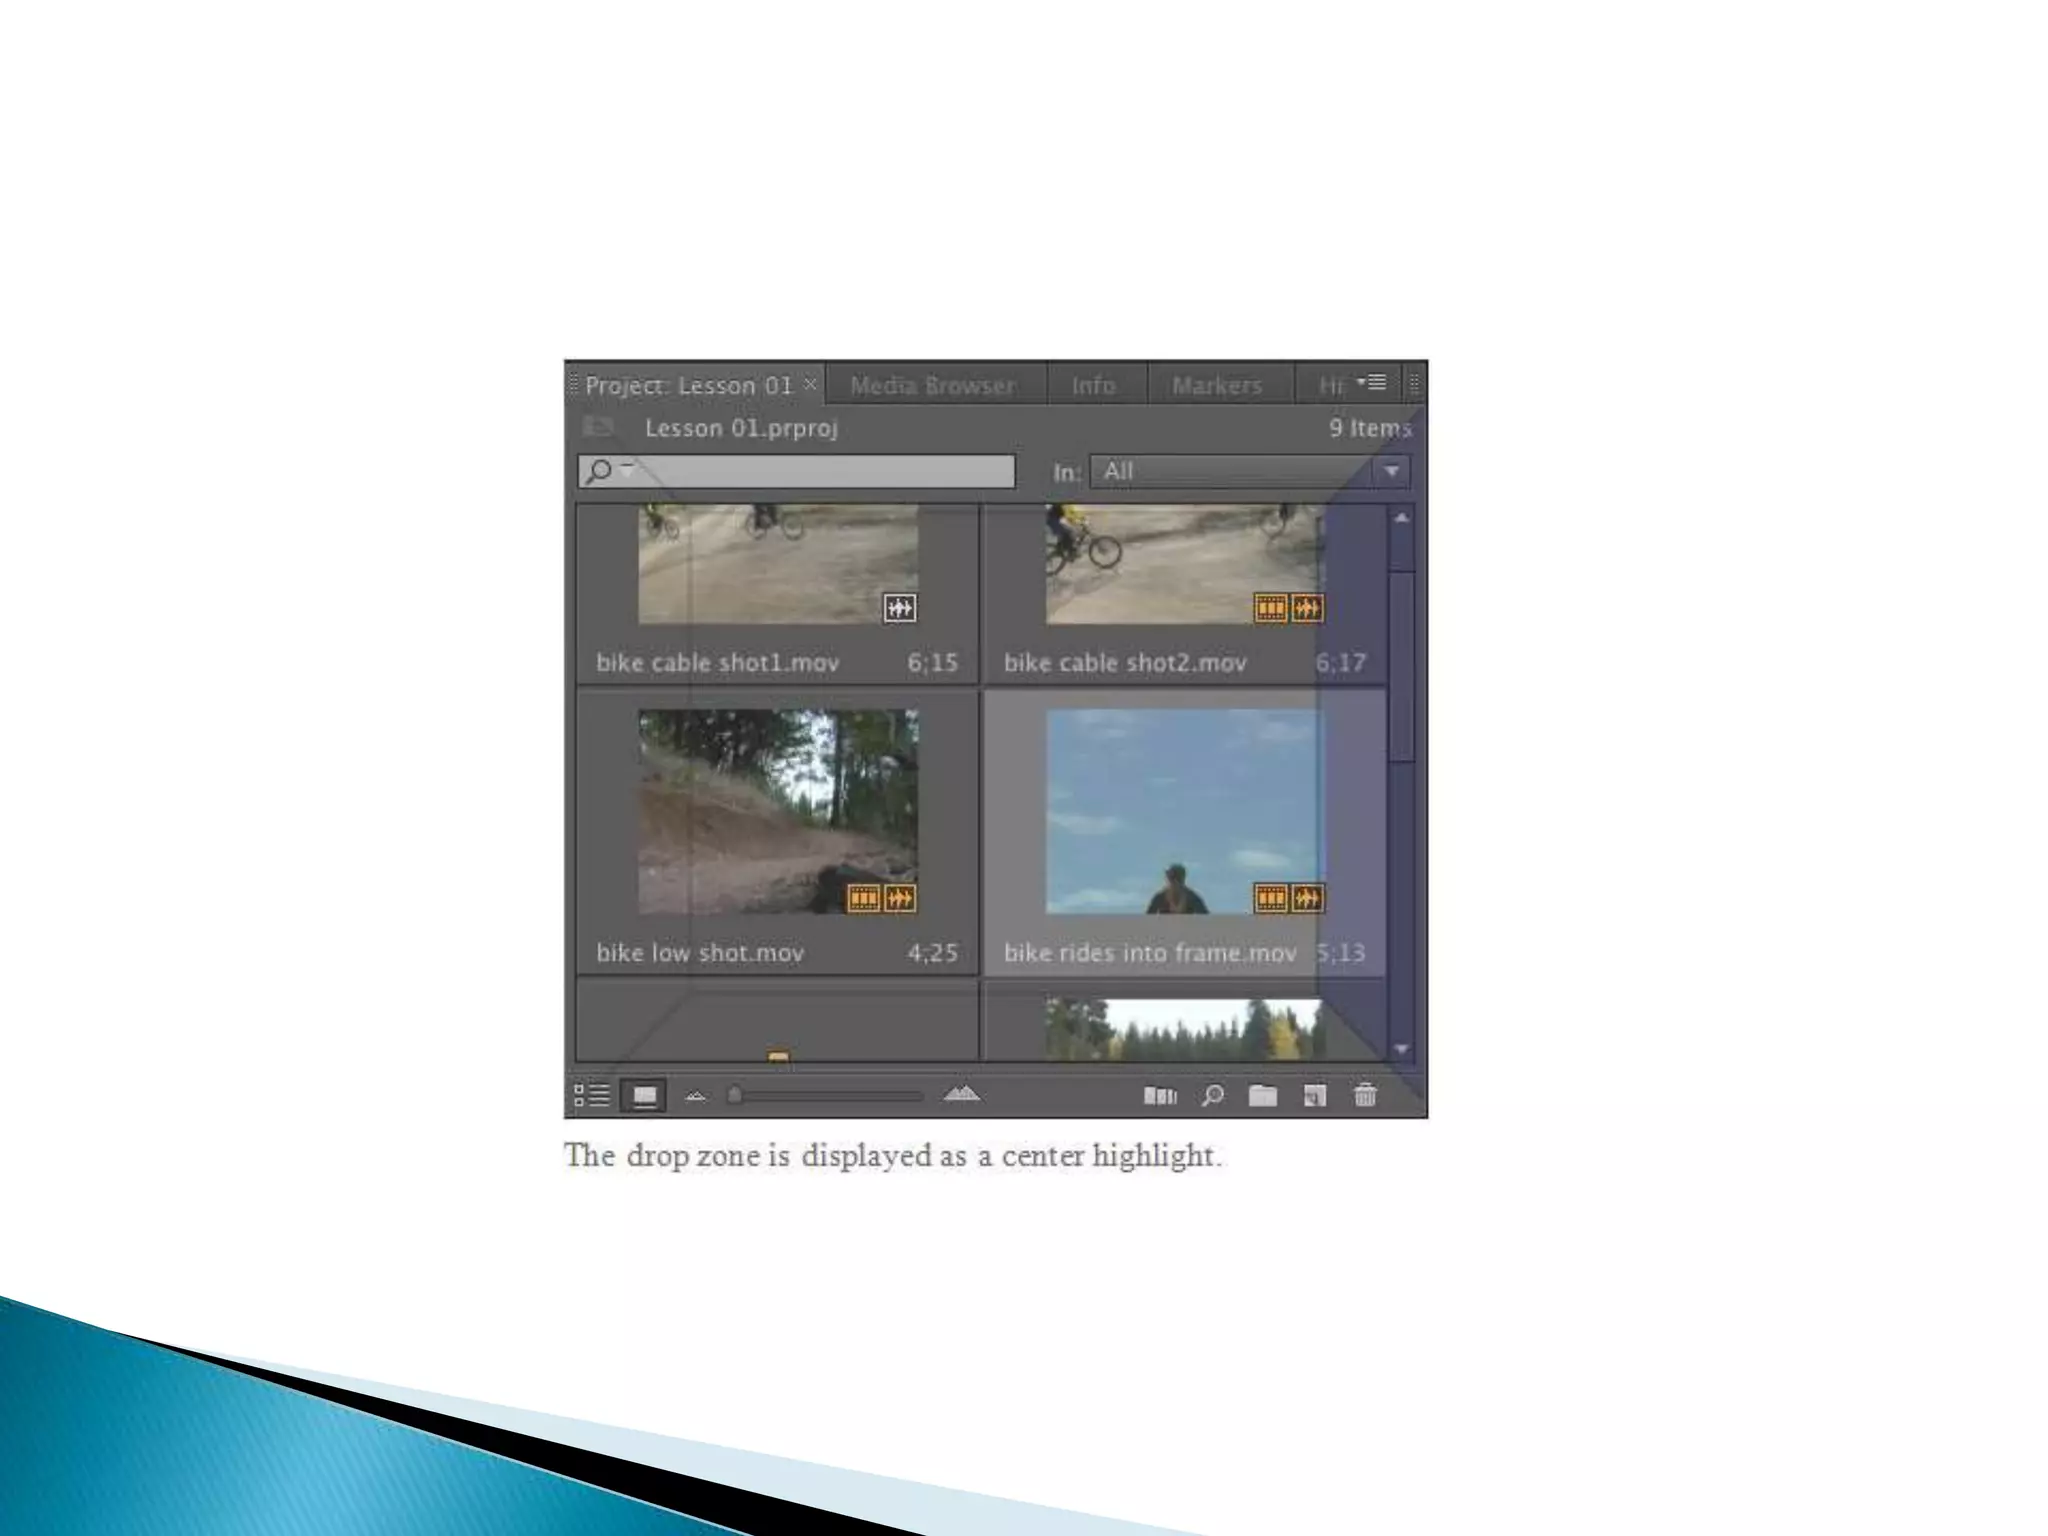2048x1536 pixels.
Task: Select bike low shot.mov thumbnail
Action: pyautogui.click(x=777, y=811)
